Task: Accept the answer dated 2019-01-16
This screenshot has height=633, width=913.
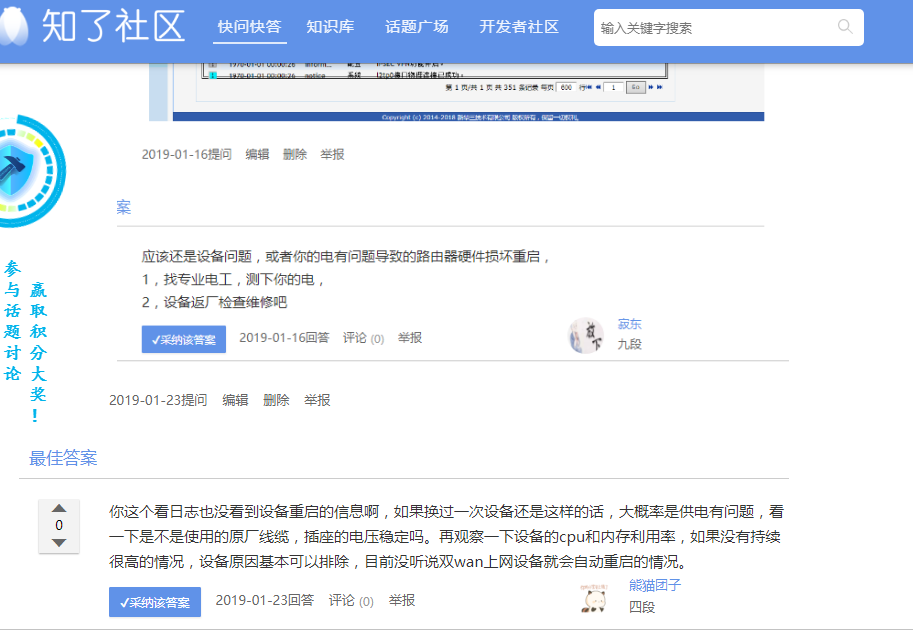Action: coord(183,340)
